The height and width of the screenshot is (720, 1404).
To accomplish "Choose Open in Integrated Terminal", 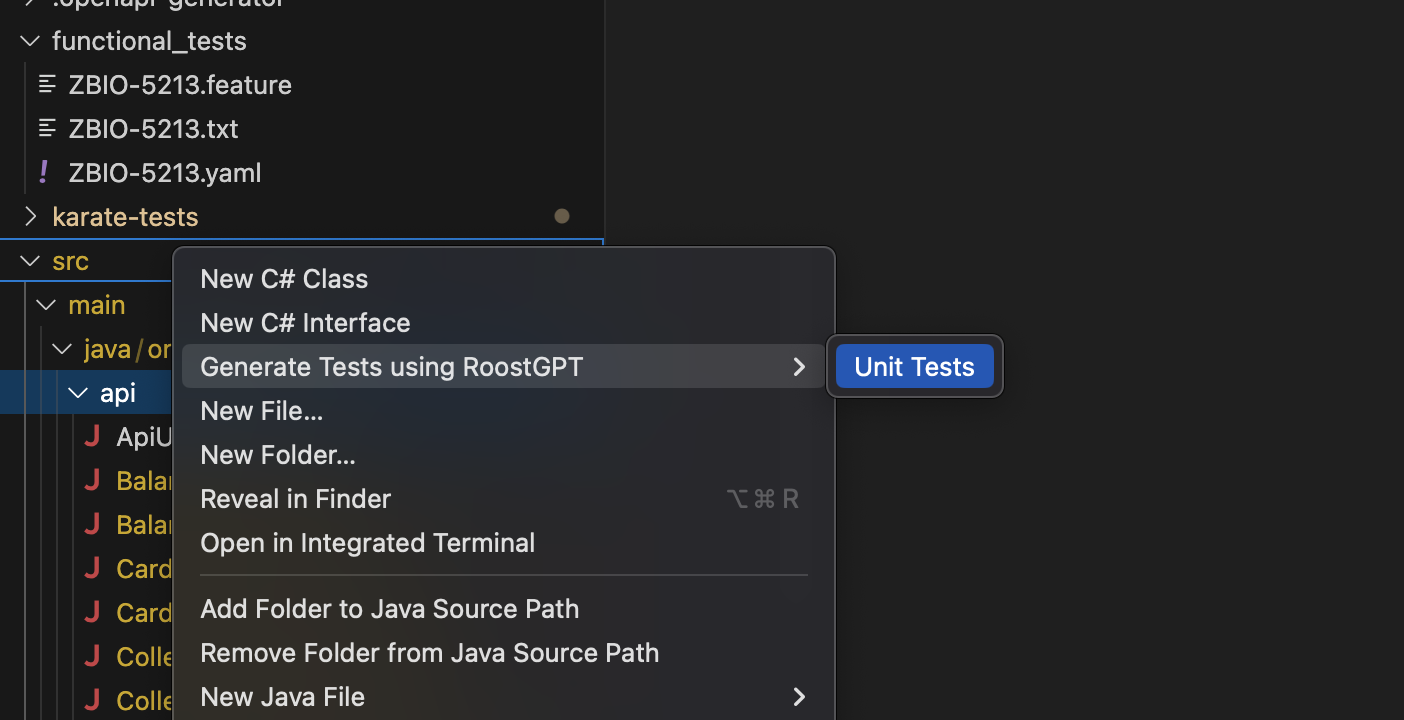I will pyautogui.click(x=367, y=542).
